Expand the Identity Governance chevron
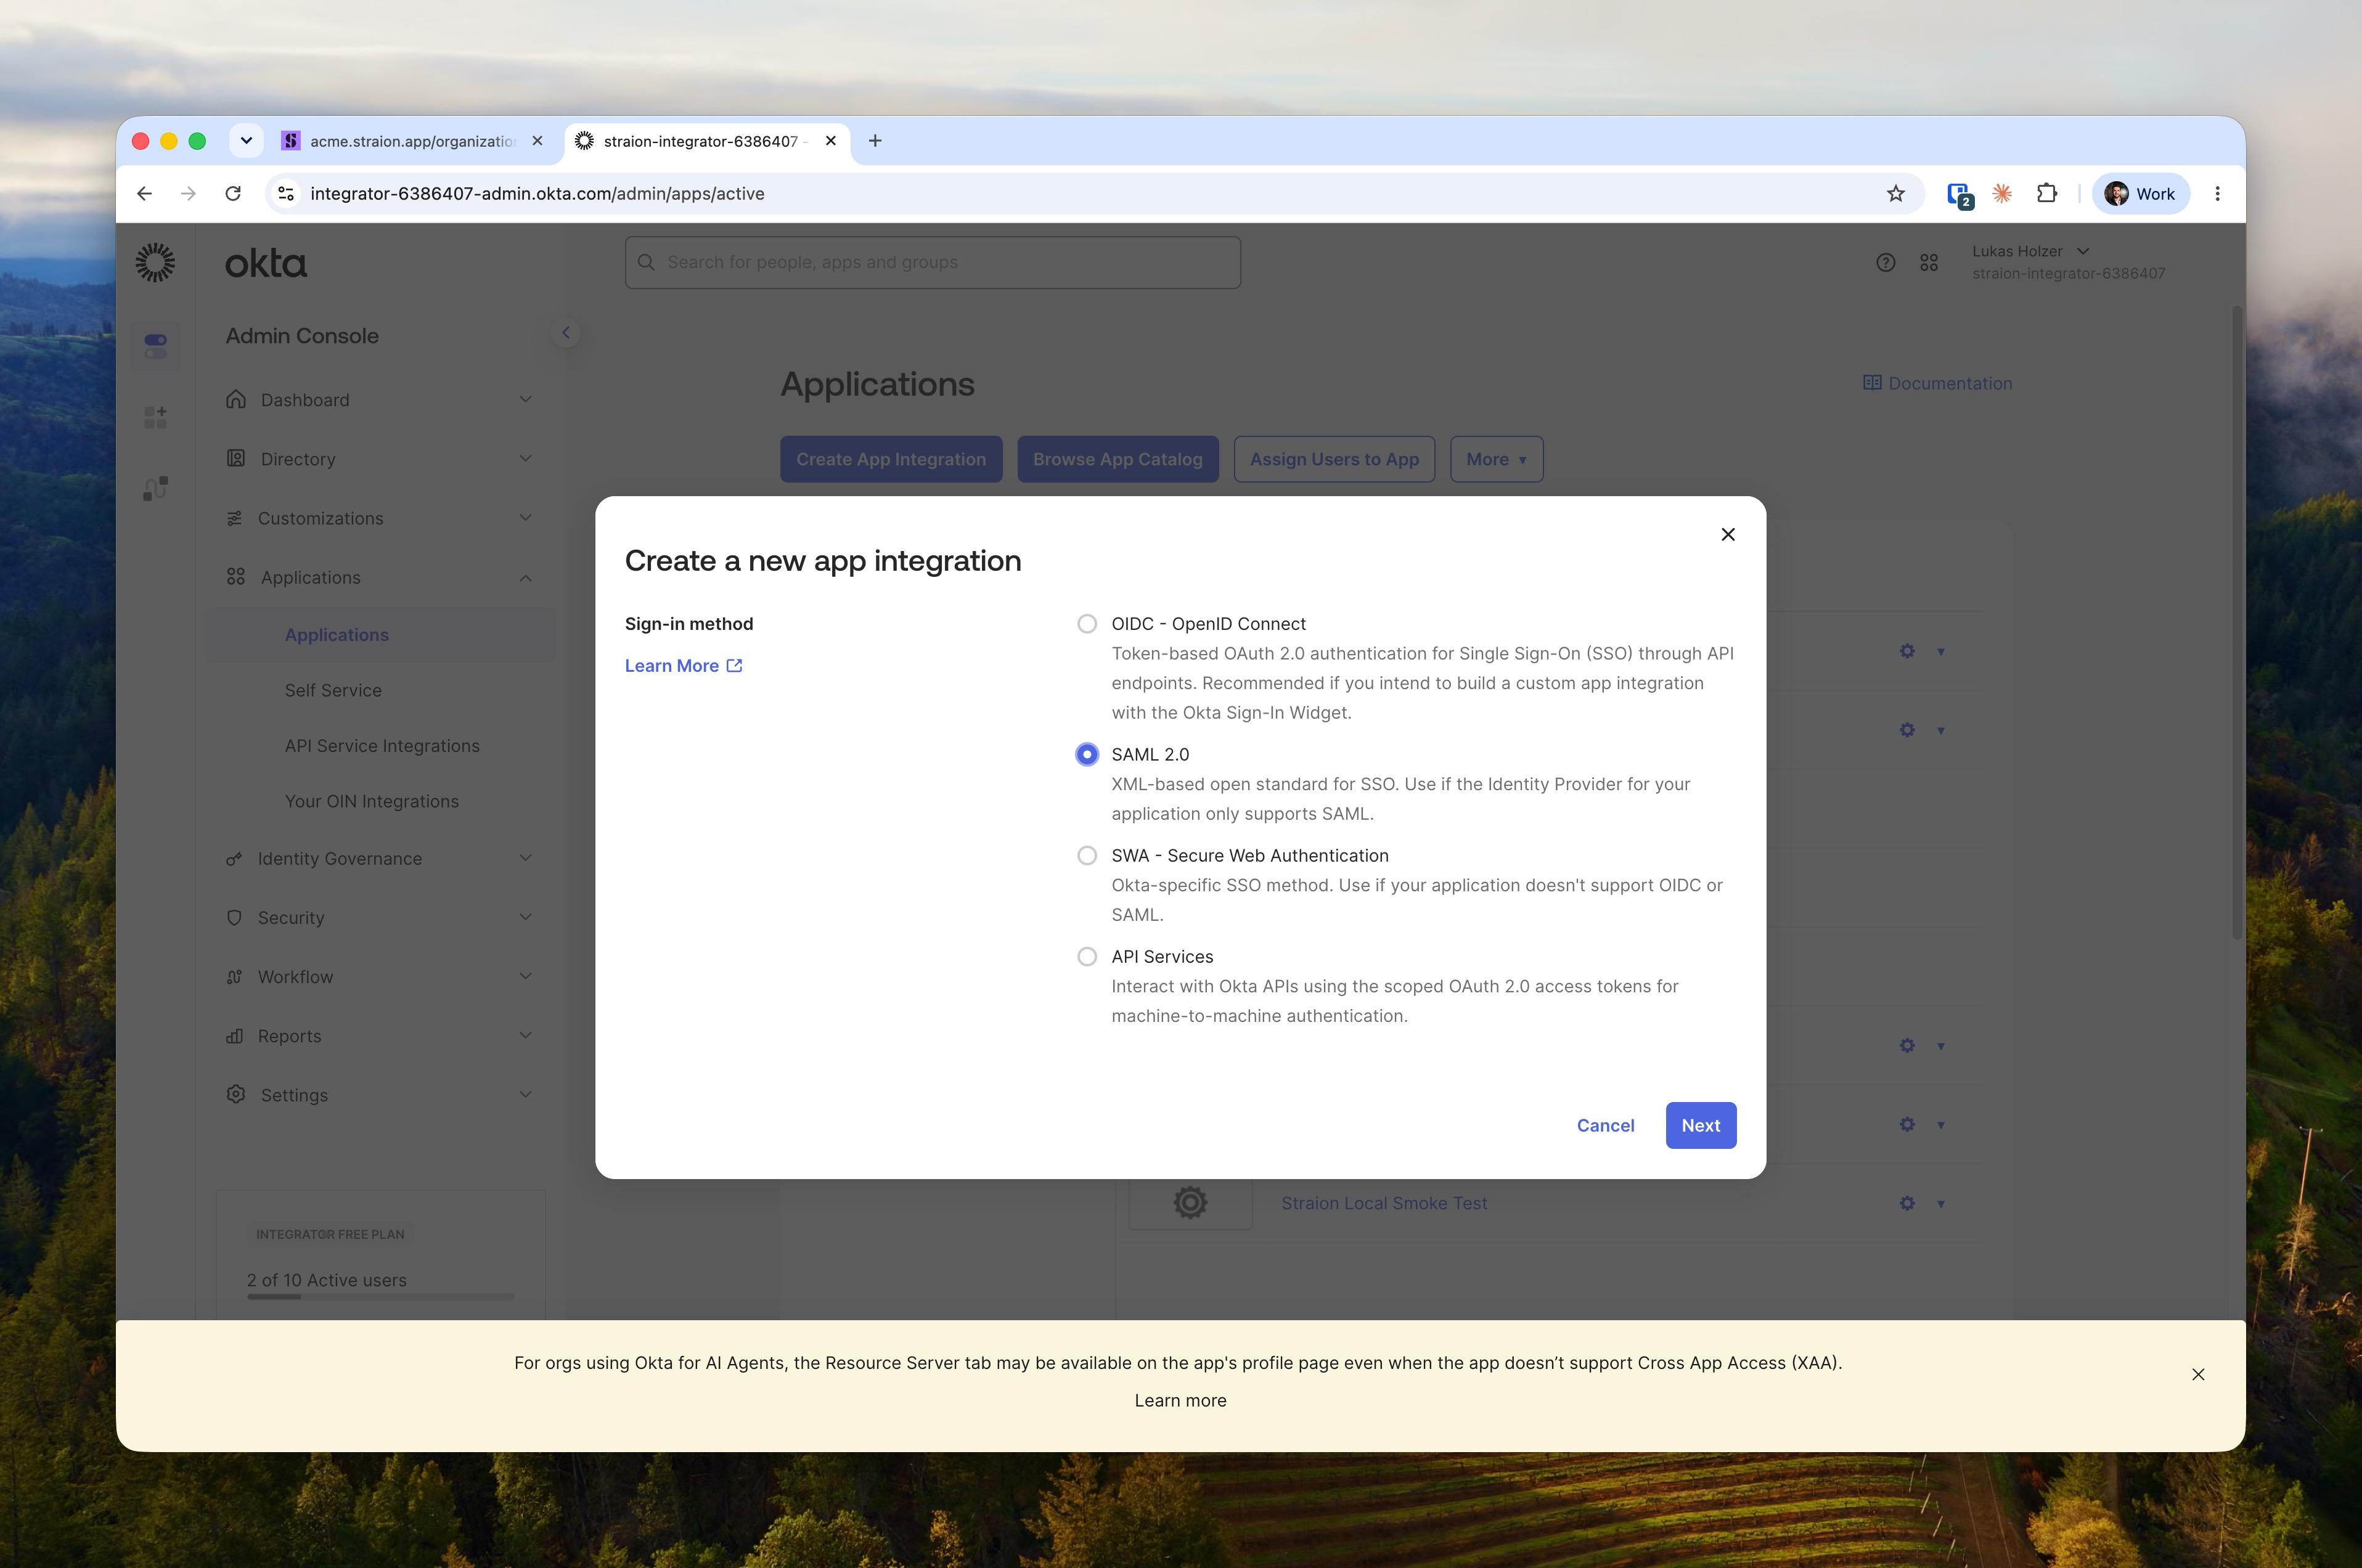 (525, 858)
